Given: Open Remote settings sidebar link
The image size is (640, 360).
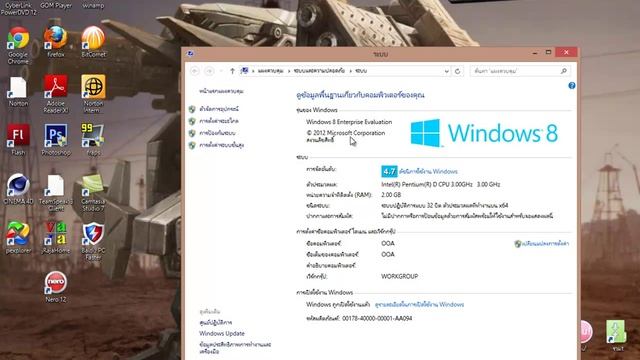Looking at the screenshot, I should (x=219, y=121).
